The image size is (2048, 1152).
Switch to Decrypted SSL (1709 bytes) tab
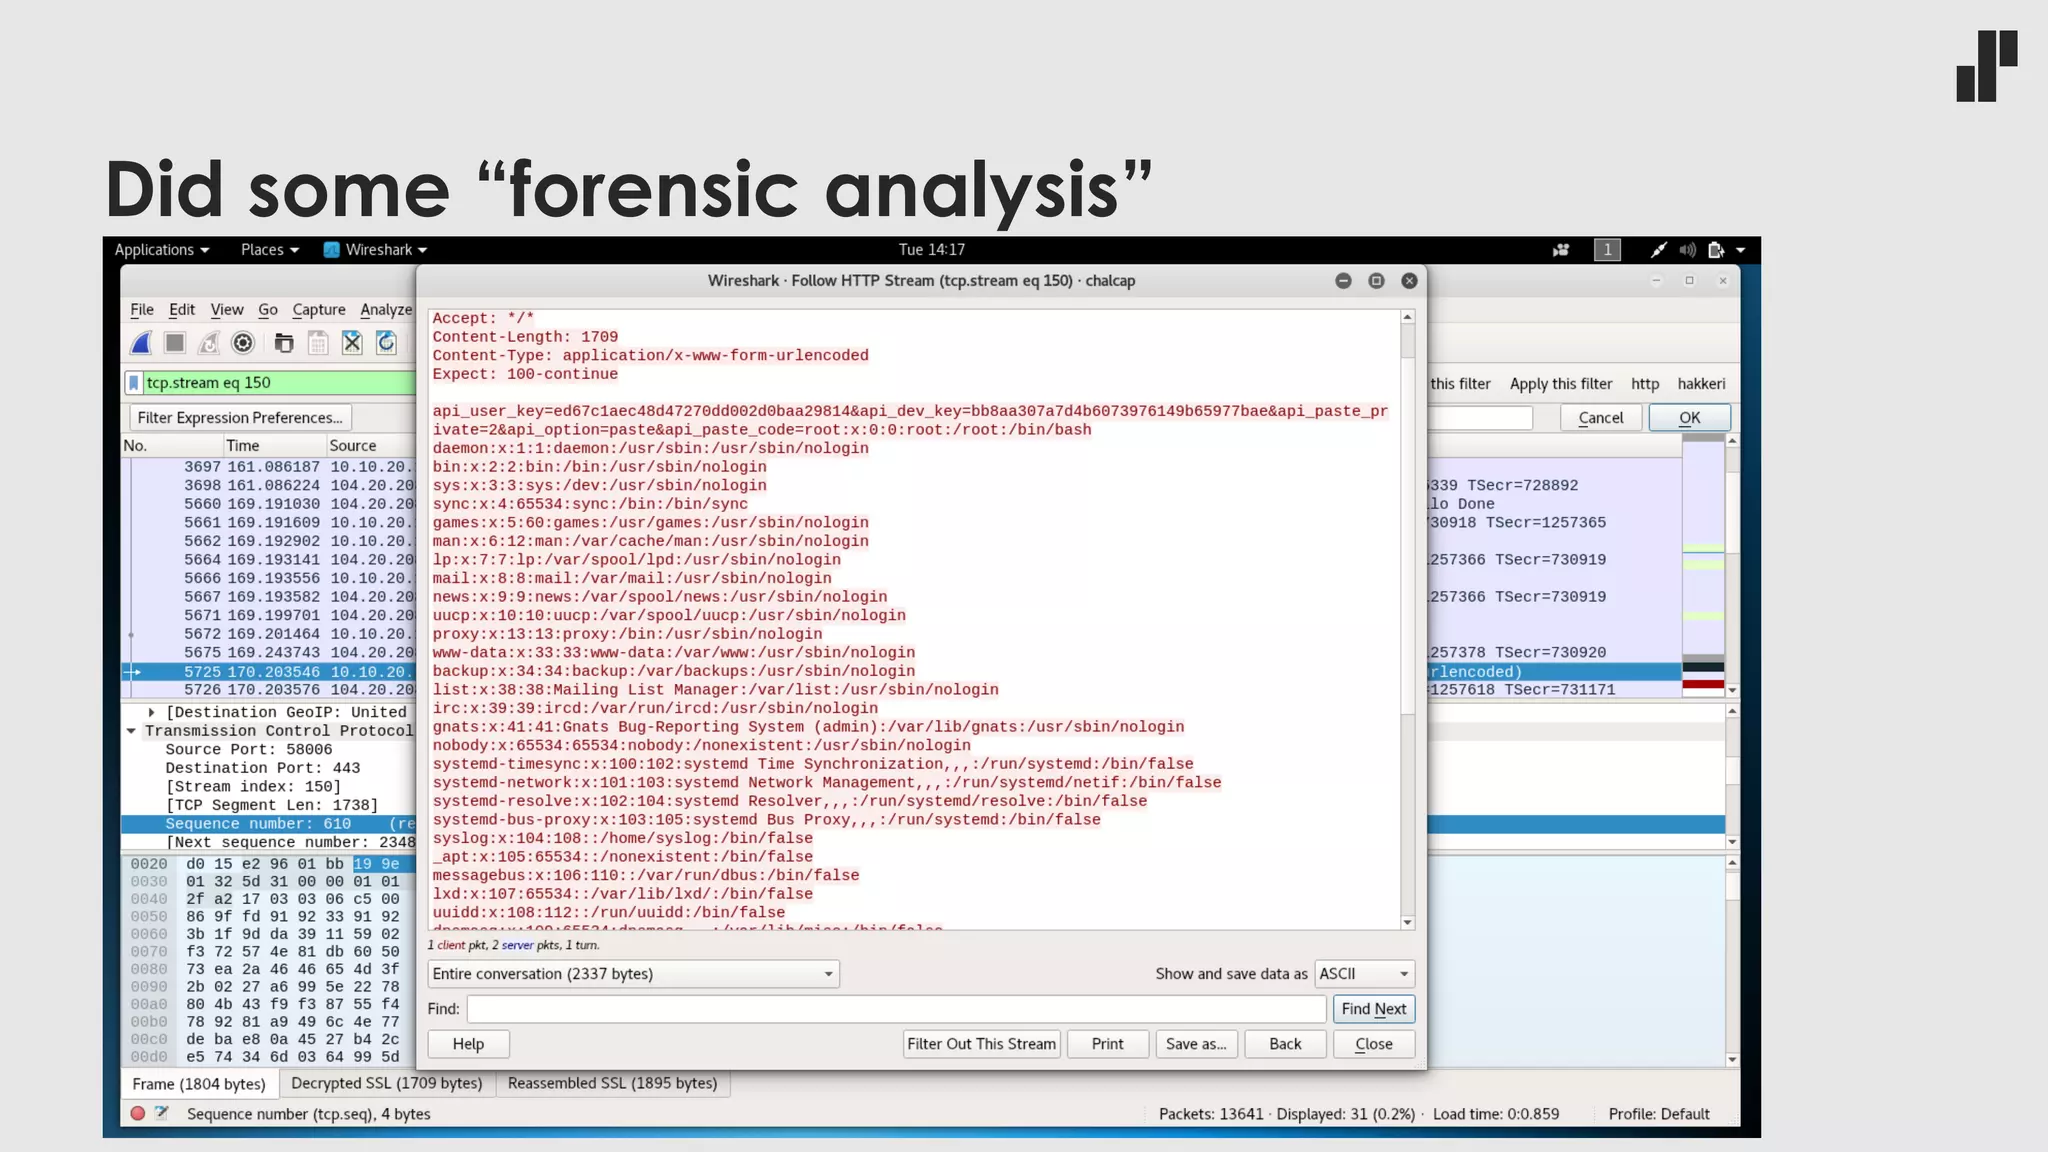pyautogui.click(x=386, y=1083)
